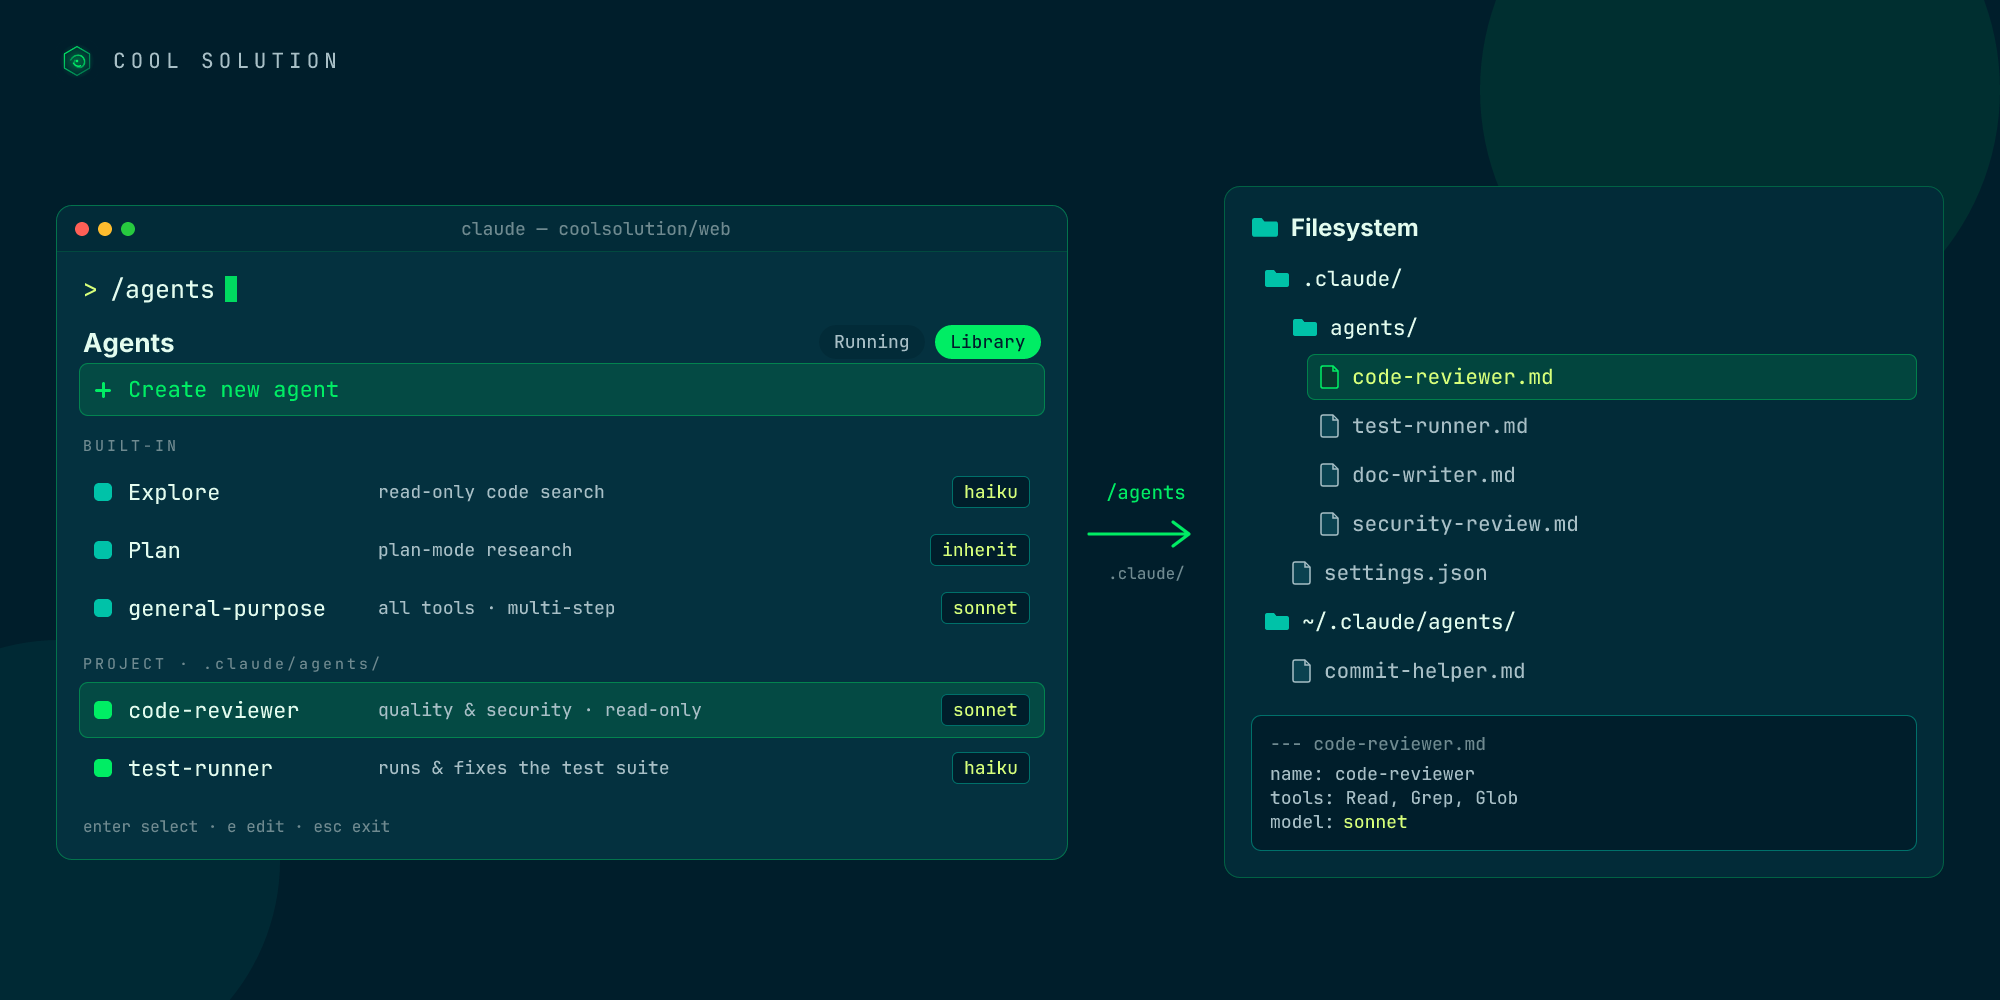Click the inherit badge on Plan row
Image resolution: width=2000 pixels, height=1000 pixels.
980,550
